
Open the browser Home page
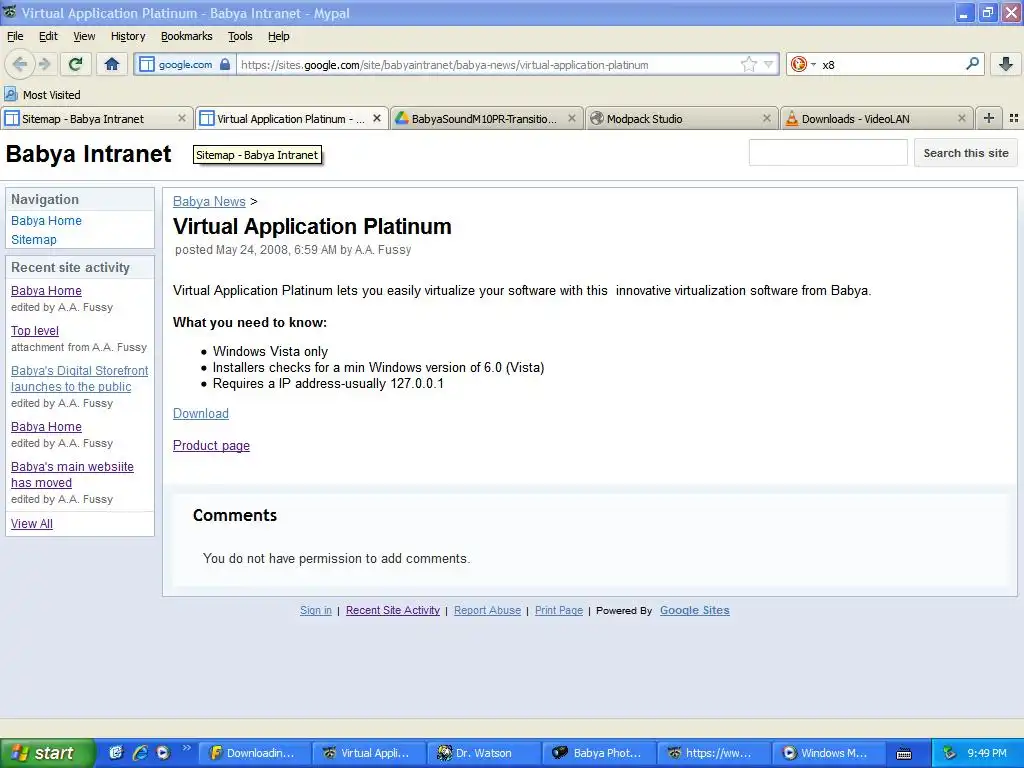112,64
